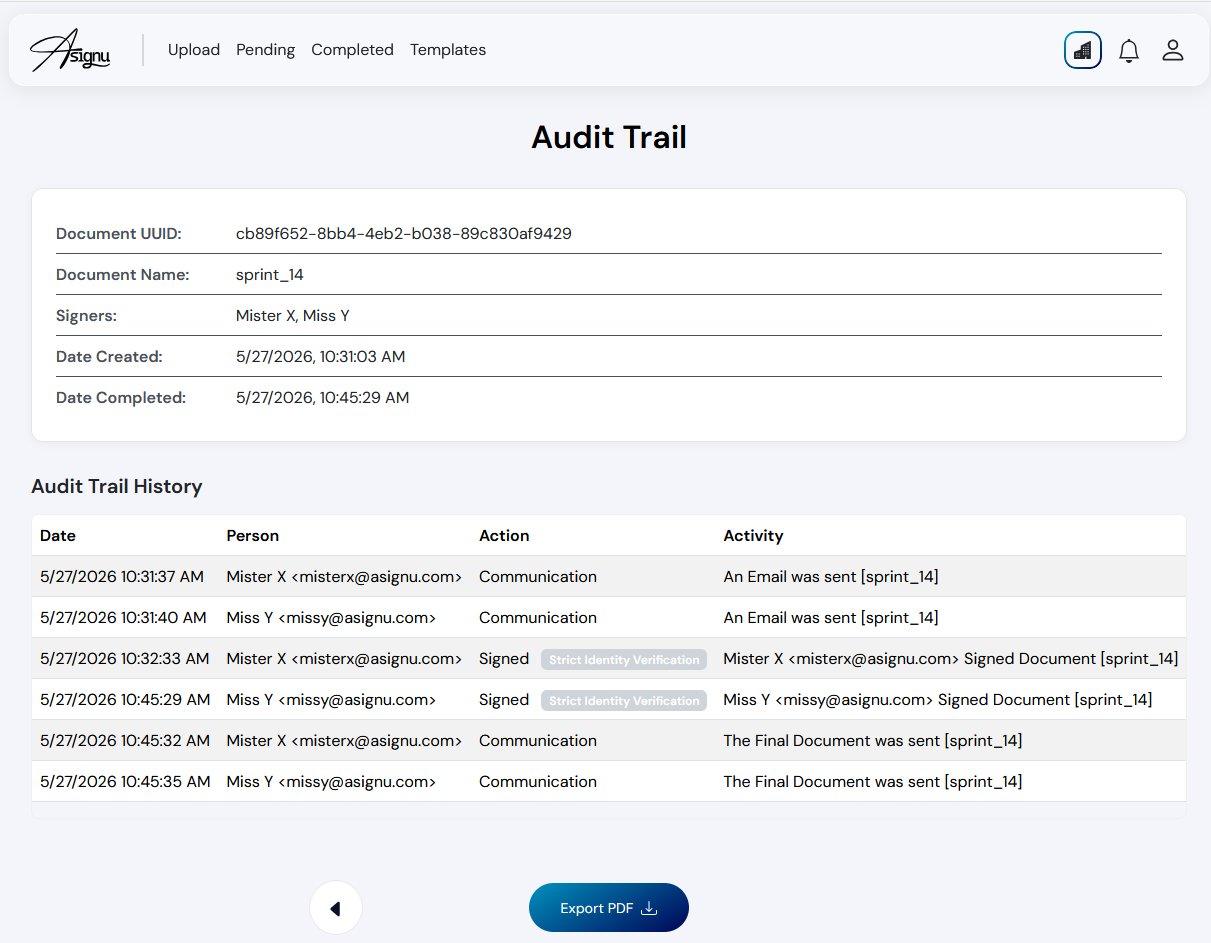The width and height of the screenshot is (1211, 943).
Task: Open the Templates page
Action: pyautogui.click(x=448, y=50)
